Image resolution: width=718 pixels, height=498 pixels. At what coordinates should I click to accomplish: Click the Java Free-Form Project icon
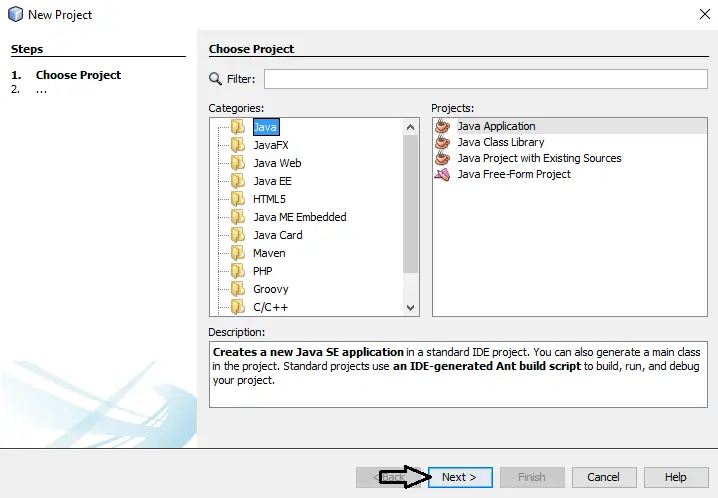point(442,174)
